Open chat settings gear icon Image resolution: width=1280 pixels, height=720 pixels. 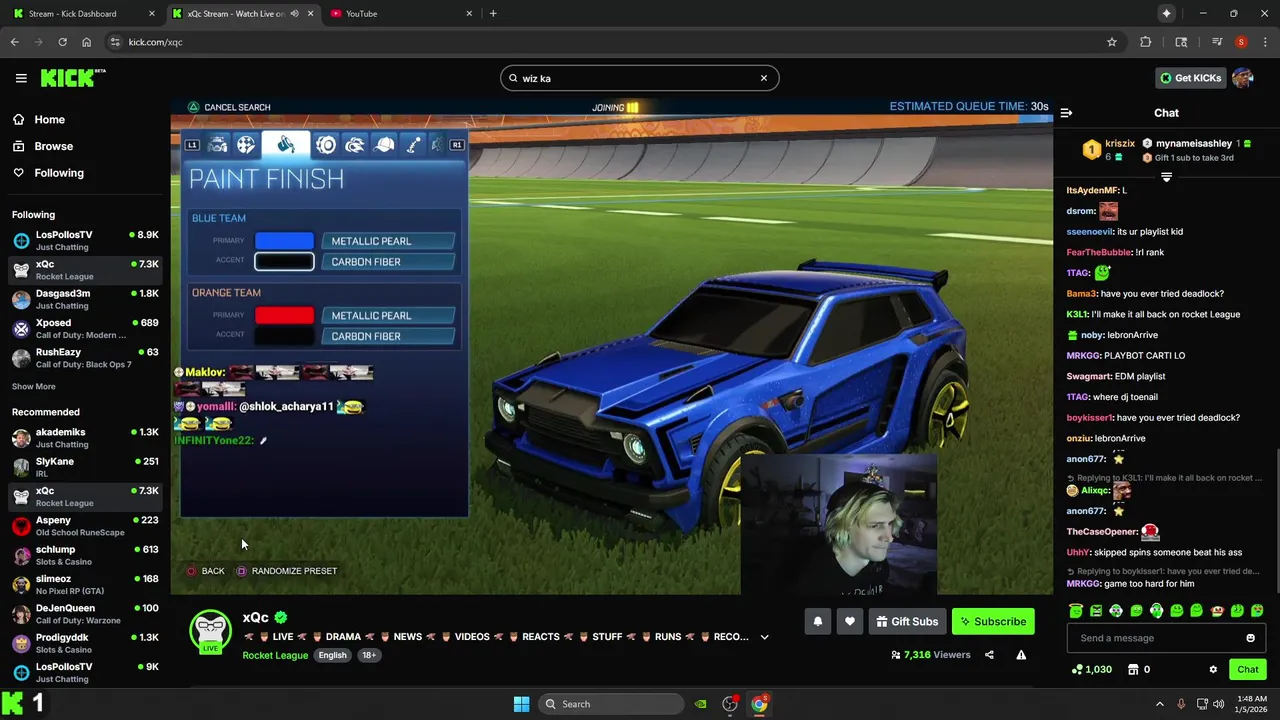point(1213,669)
